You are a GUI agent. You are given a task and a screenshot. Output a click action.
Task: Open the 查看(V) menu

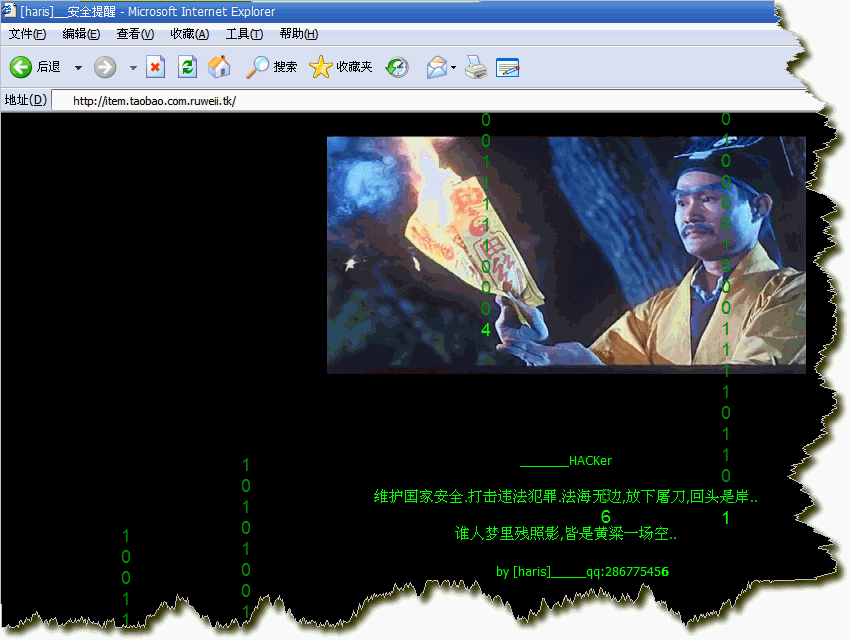135,34
